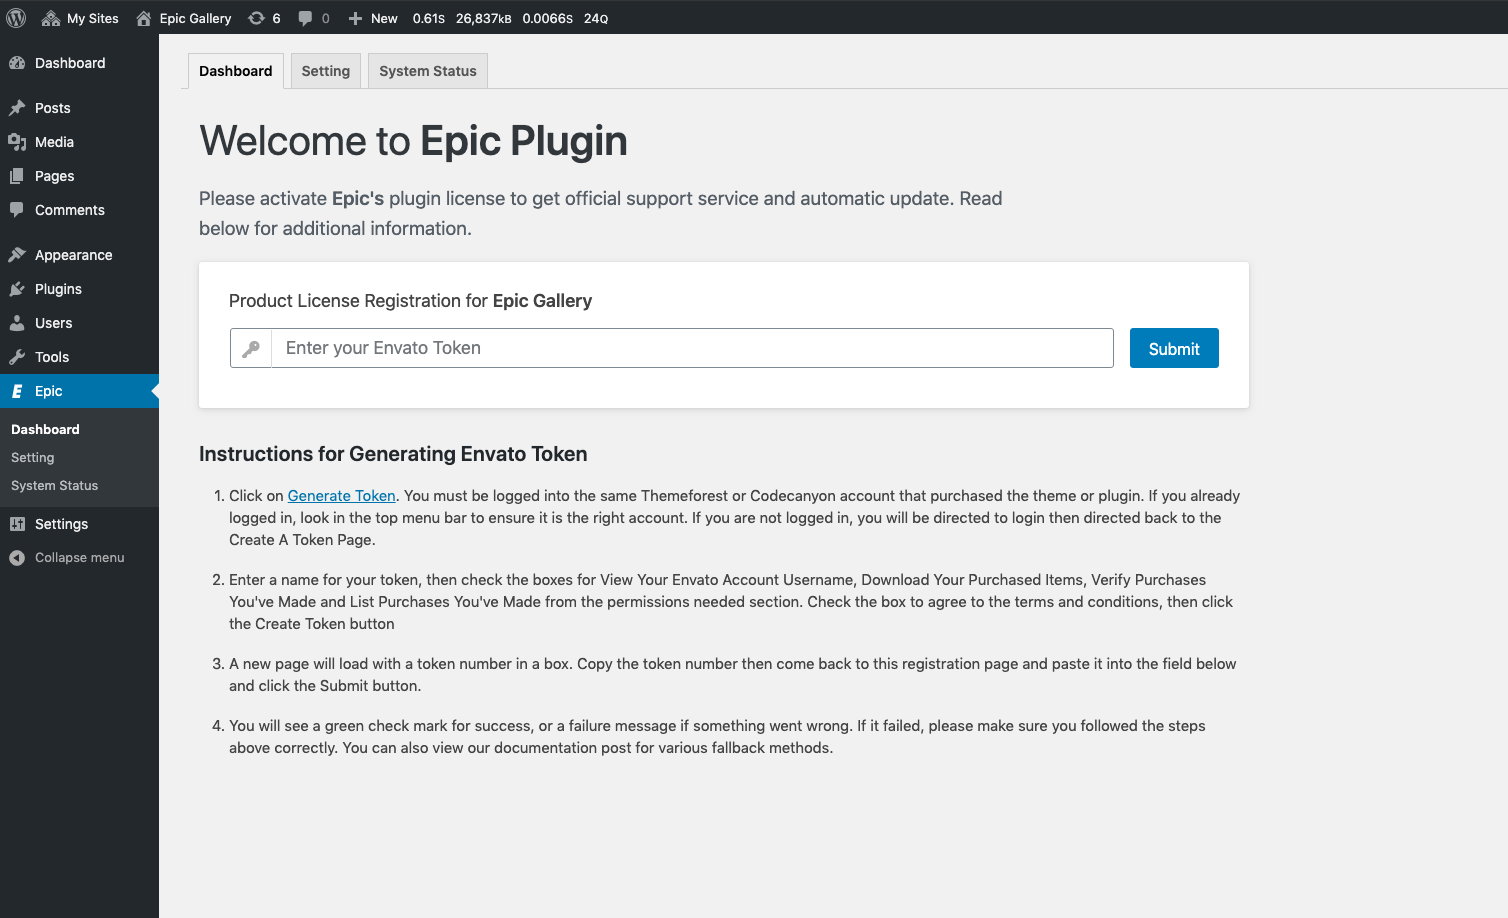Focus the Enter your Envato Token field
Image resolution: width=1508 pixels, height=918 pixels.
(x=692, y=348)
